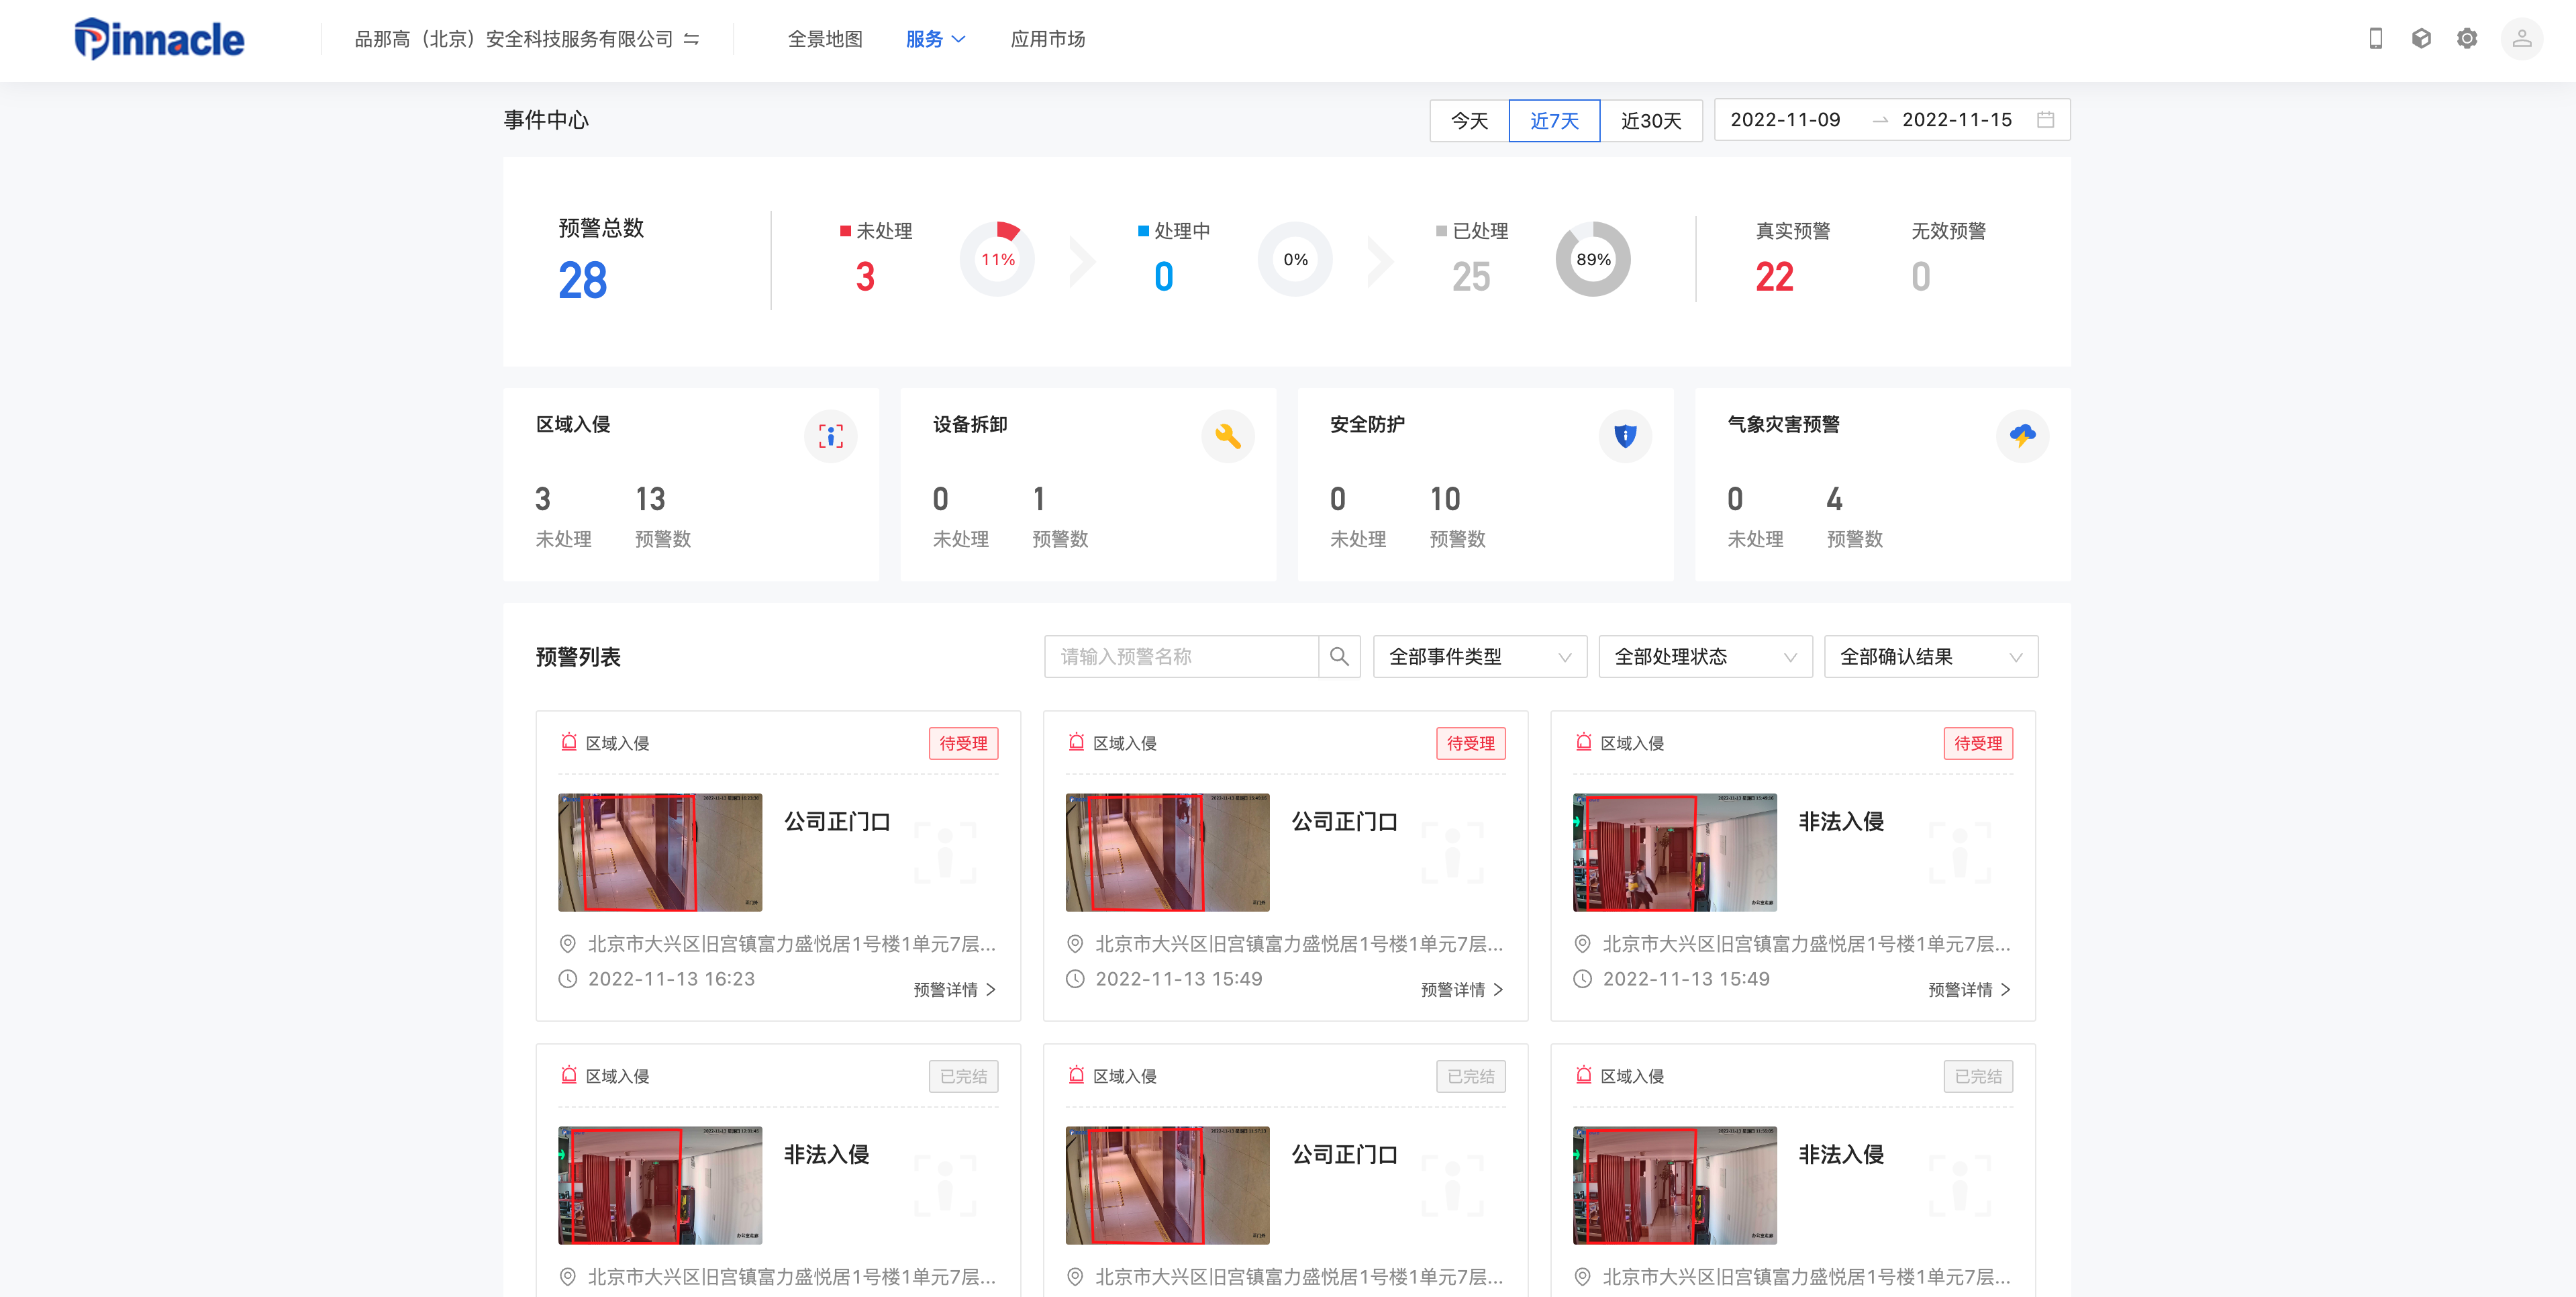
Task: Open thumbnail of 15:49 非法入侵 alert
Action: click(1674, 852)
